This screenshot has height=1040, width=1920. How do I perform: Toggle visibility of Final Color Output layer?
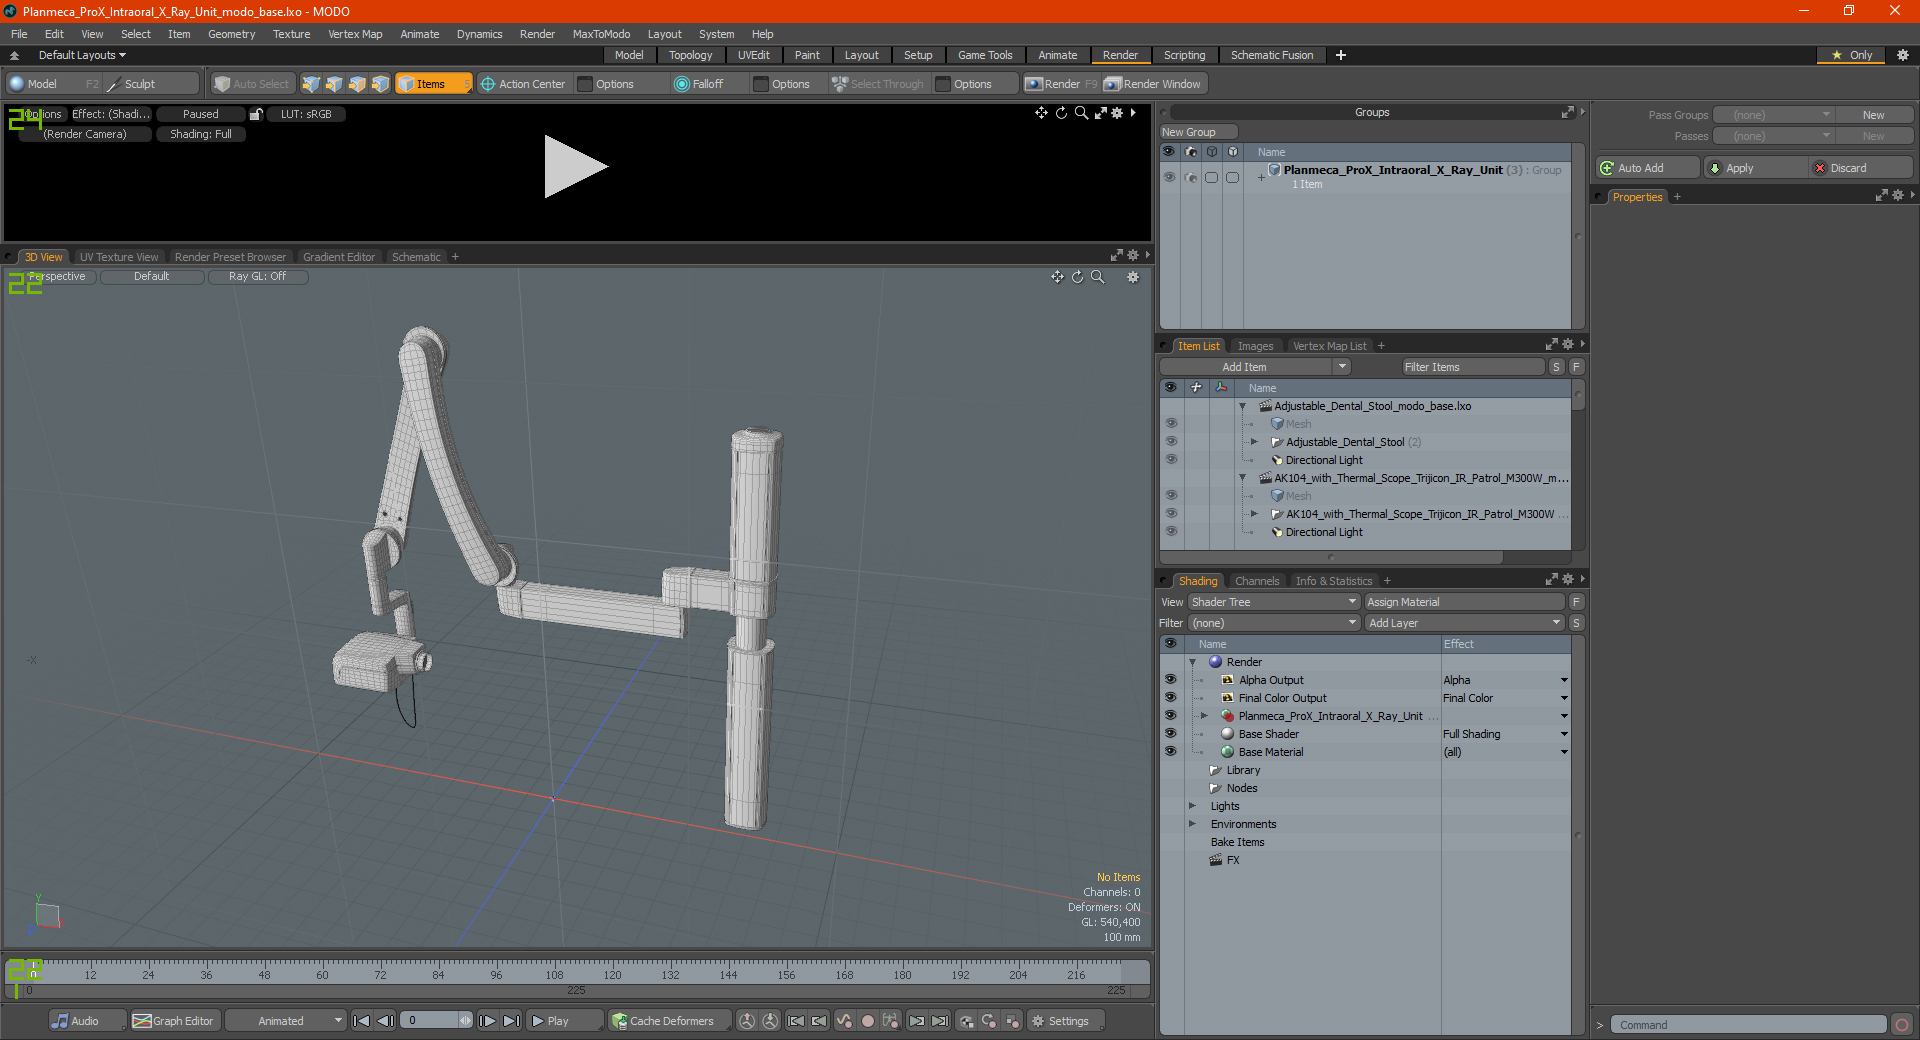[1170, 697]
